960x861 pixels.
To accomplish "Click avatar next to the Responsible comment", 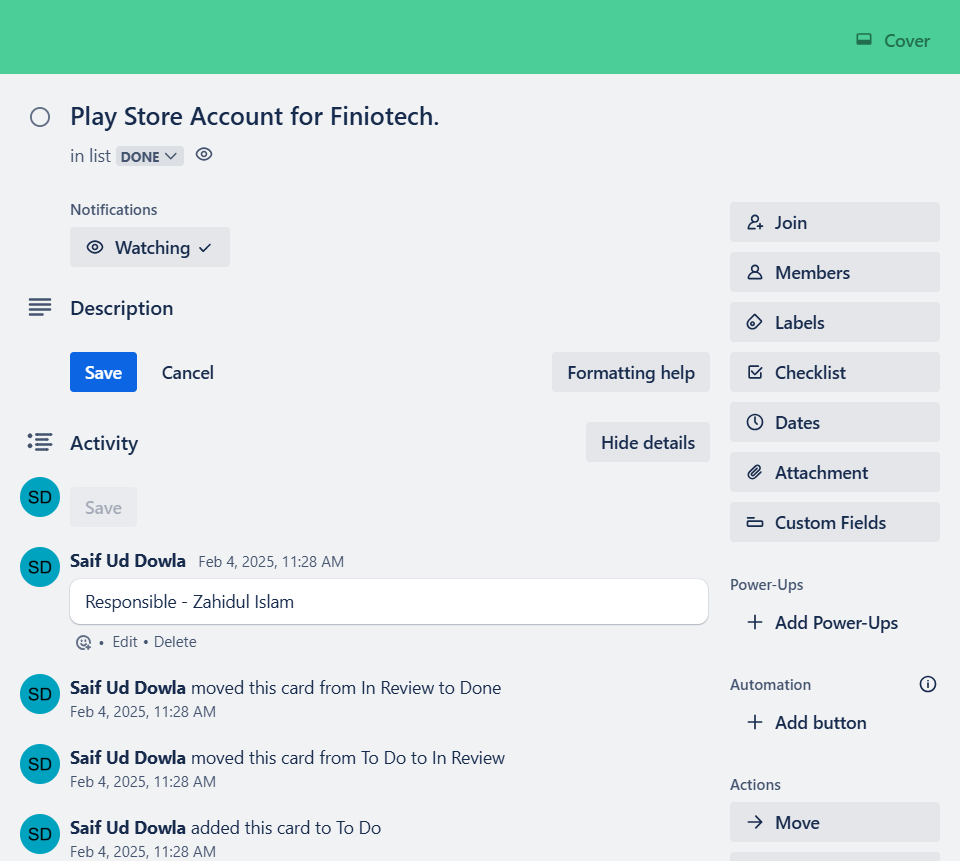I will point(40,567).
